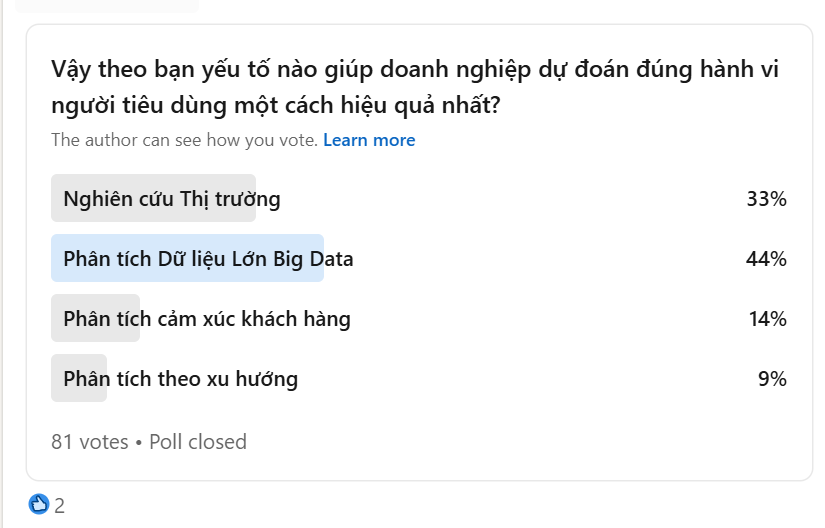
Task: Click the blue Like reaction icon
Action: pos(39,504)
